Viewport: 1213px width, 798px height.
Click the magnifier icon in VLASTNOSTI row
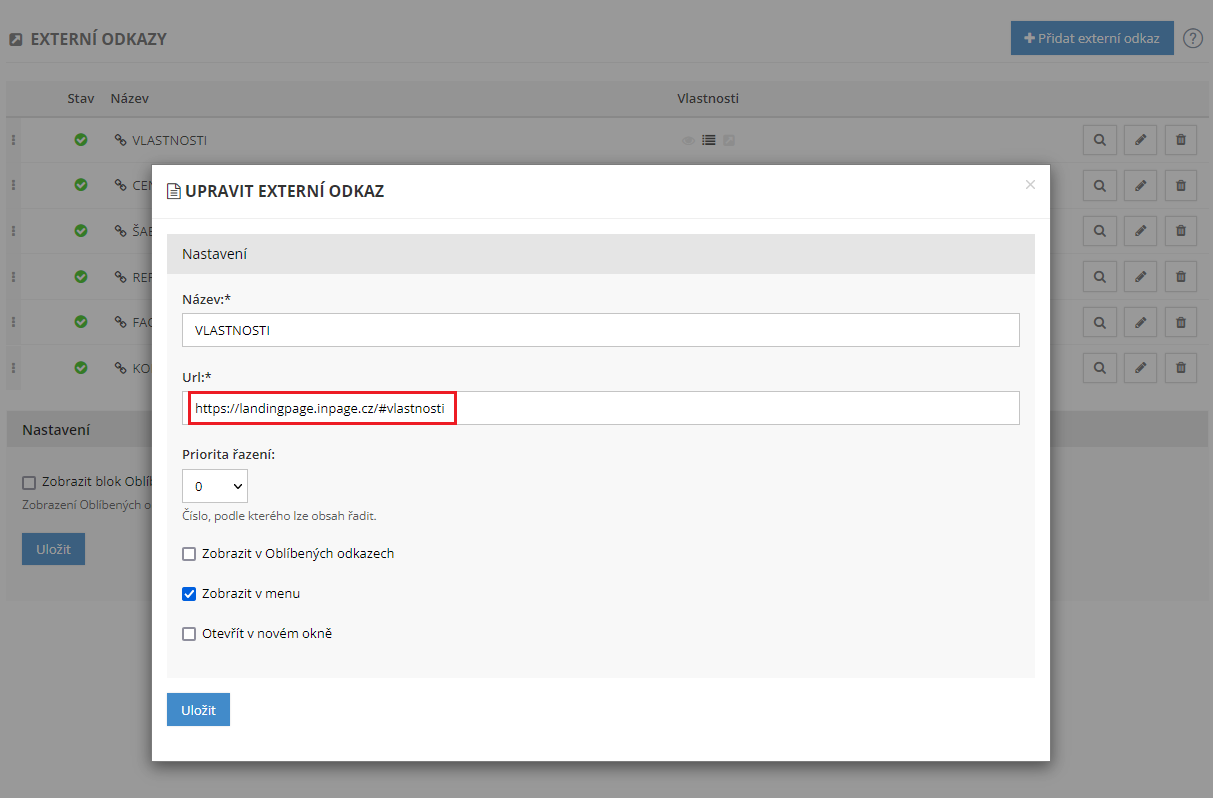[1099, 140]
